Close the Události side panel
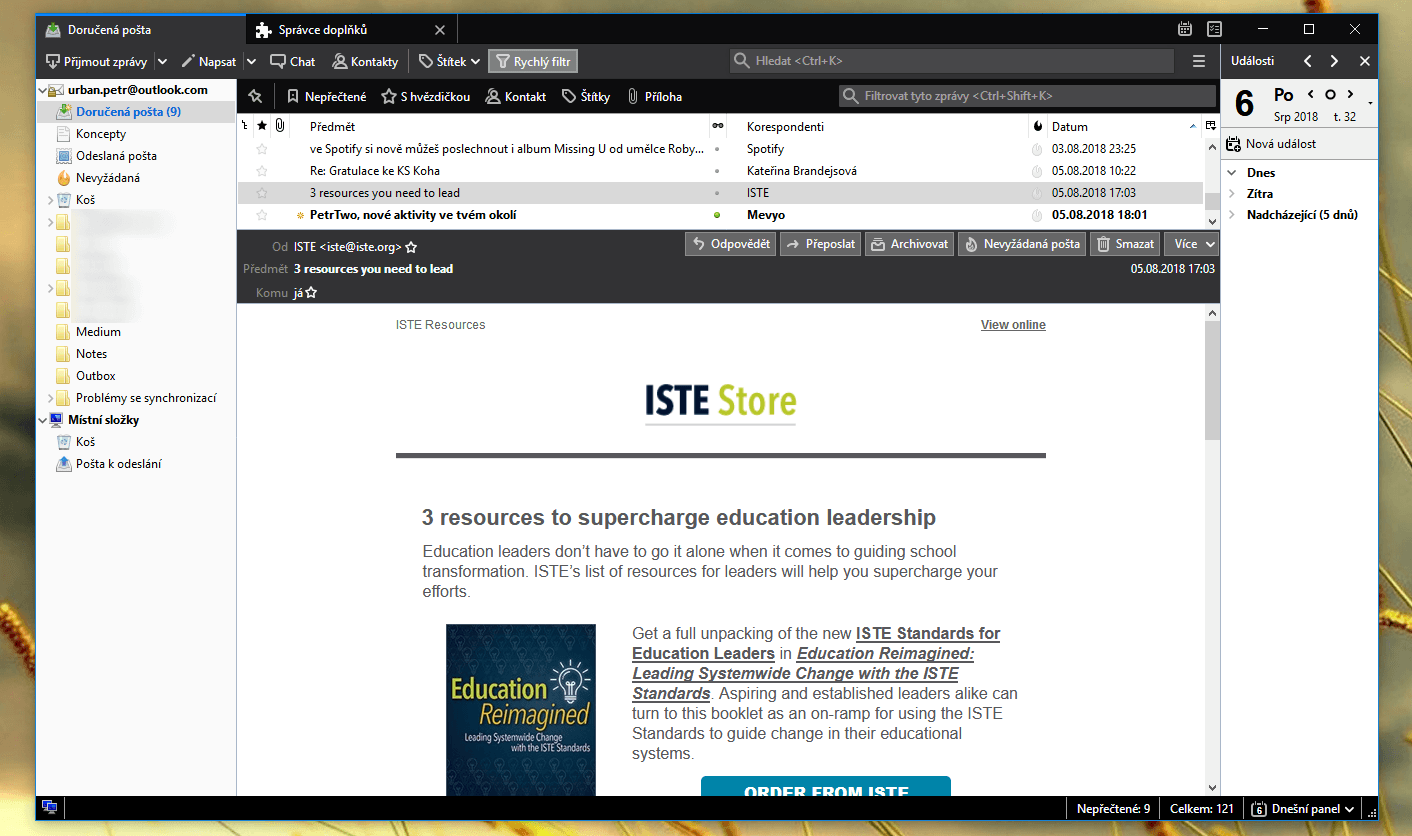This screenshot has height=836, width=1412. pyautogui.click(x=1364, y=61)
